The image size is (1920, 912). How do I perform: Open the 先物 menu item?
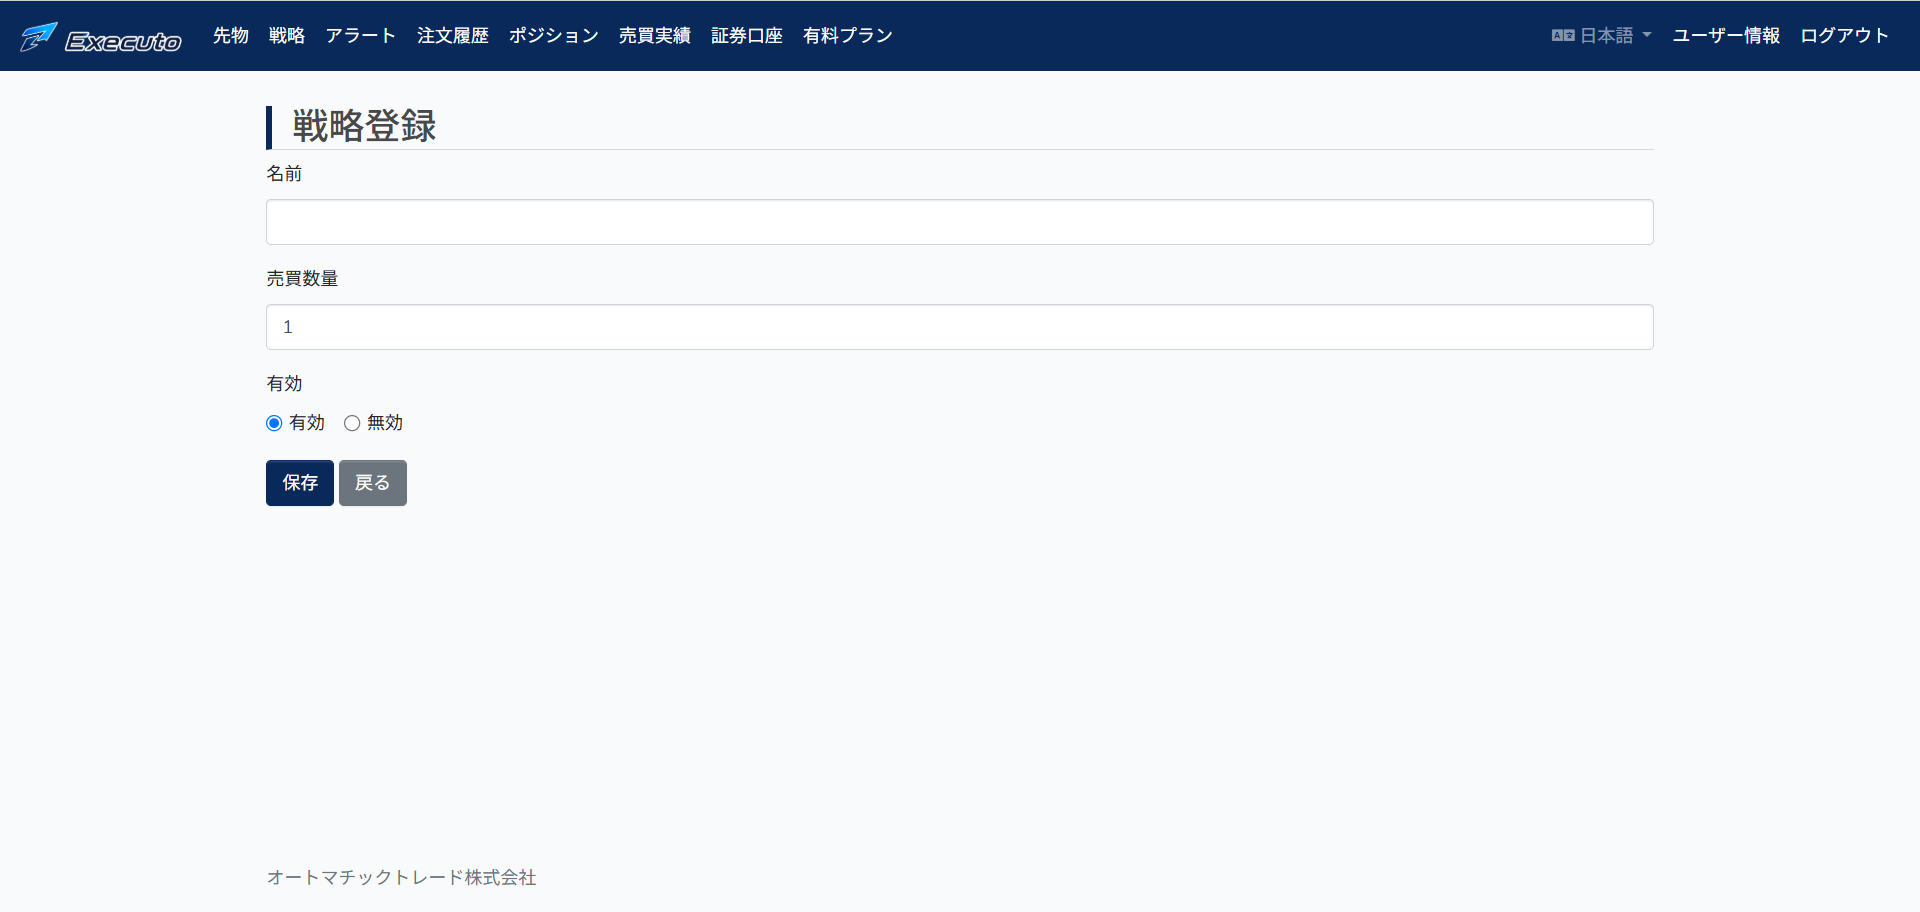[x=231, y=36]
